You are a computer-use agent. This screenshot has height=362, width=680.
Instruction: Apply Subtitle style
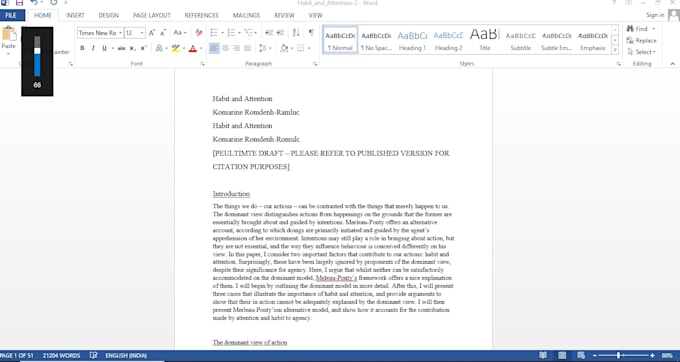(x=520, y=40)
